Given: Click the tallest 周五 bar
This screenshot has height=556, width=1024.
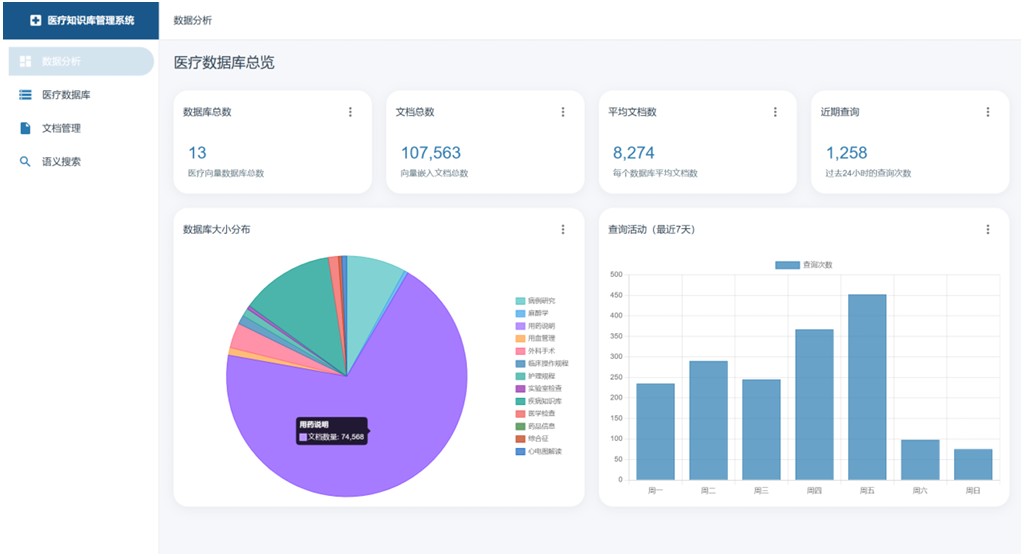Looking at the screenshot, I should (x=867, y=387).
